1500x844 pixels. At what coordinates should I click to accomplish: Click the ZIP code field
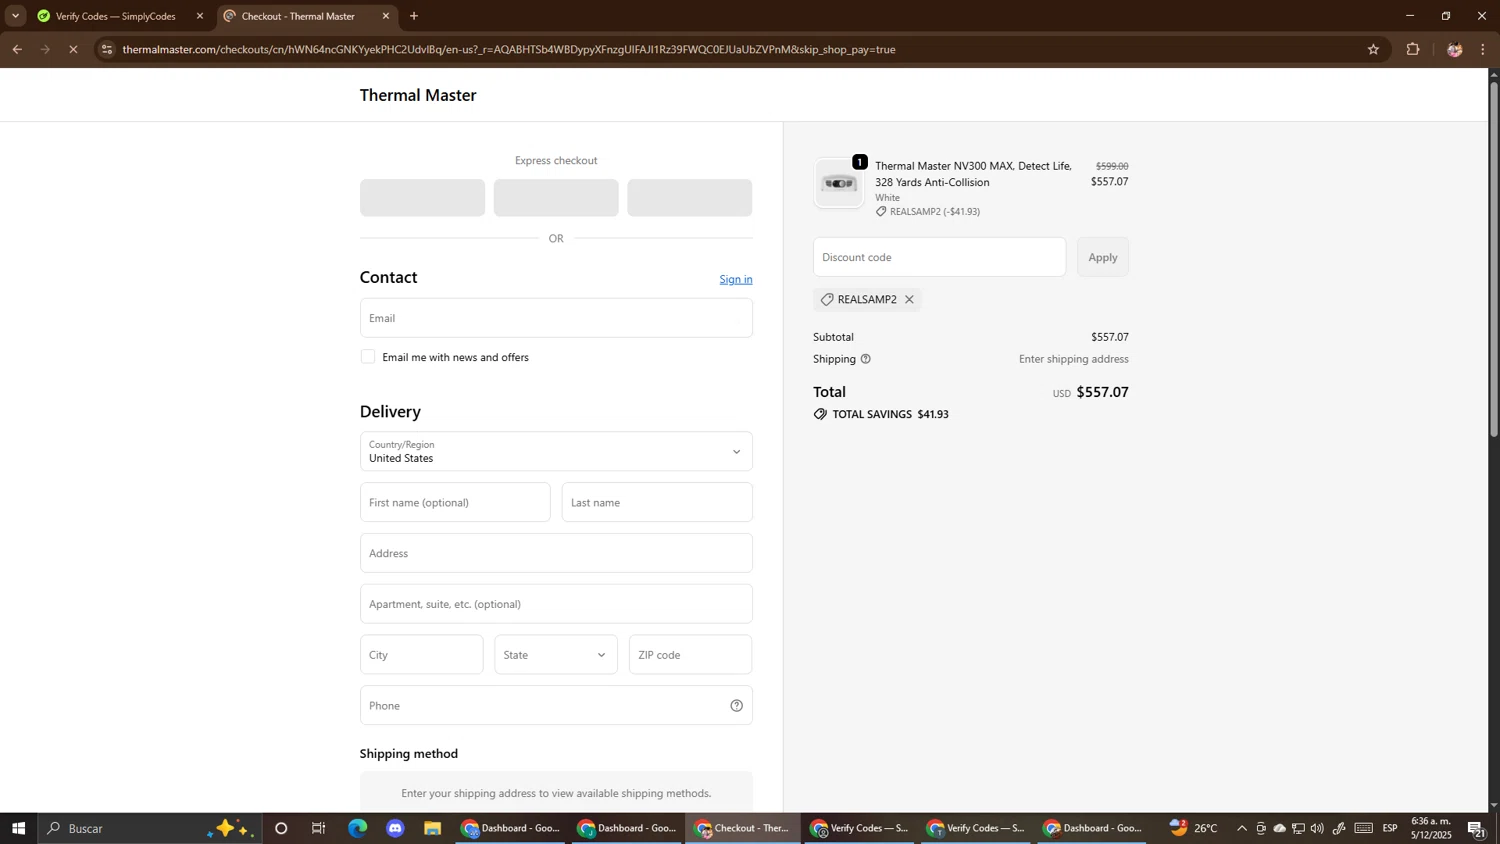click(690, 655)
